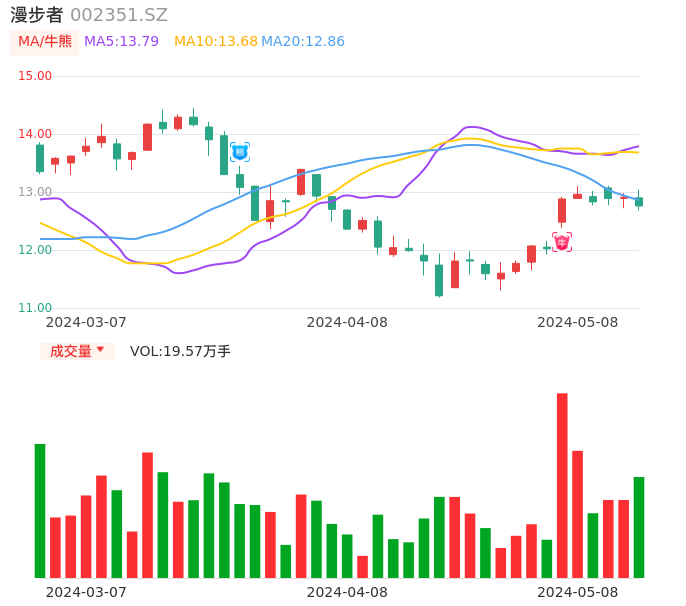Viewport: 686px width, 606px height.
Task: Click the 2024-05-08 date label on price chart
Action: tap(577, 322)
